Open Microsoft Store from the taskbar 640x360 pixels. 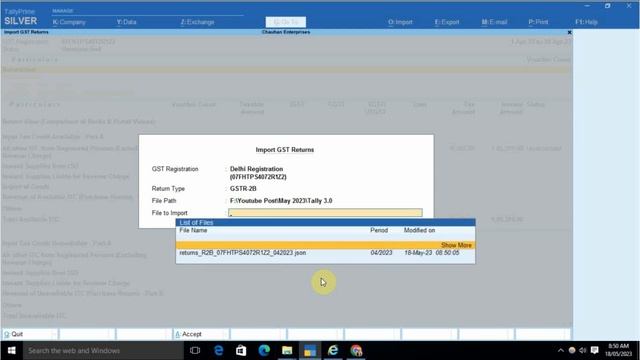pos(241,351)
